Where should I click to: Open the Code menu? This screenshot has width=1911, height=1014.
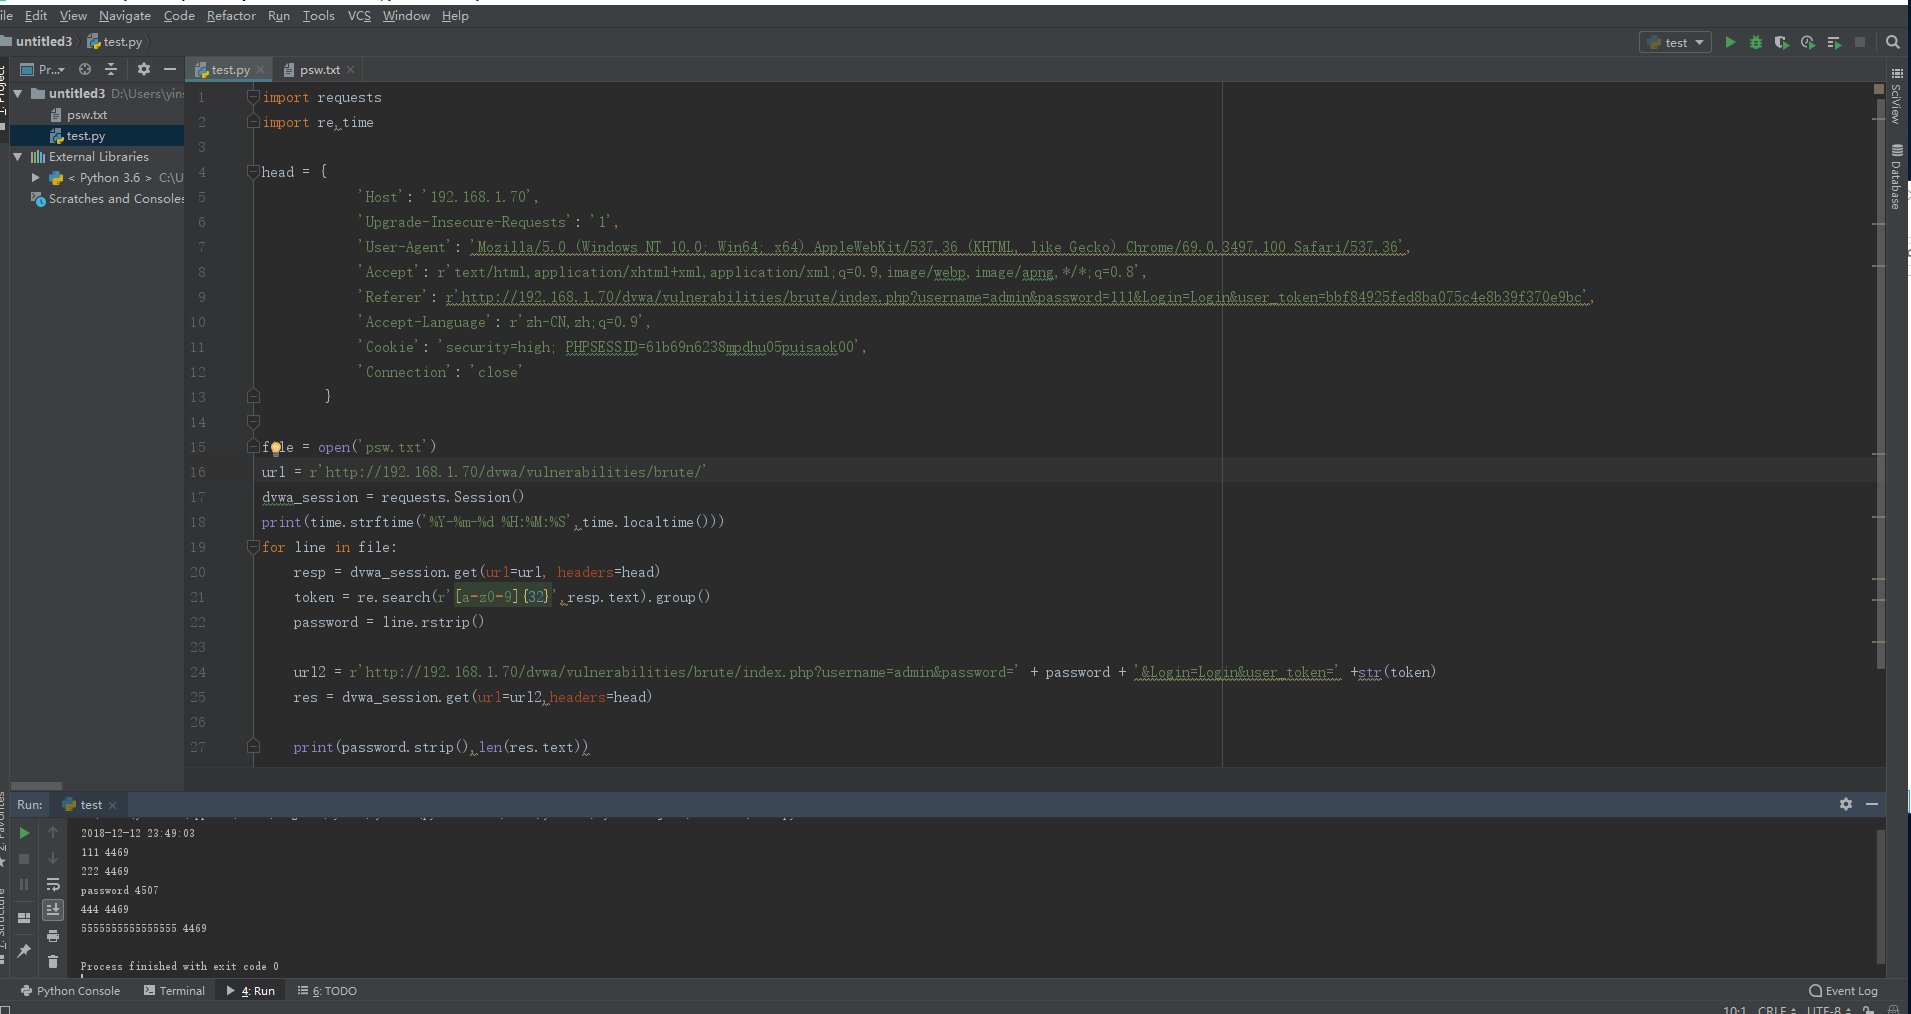click(179, 16)
